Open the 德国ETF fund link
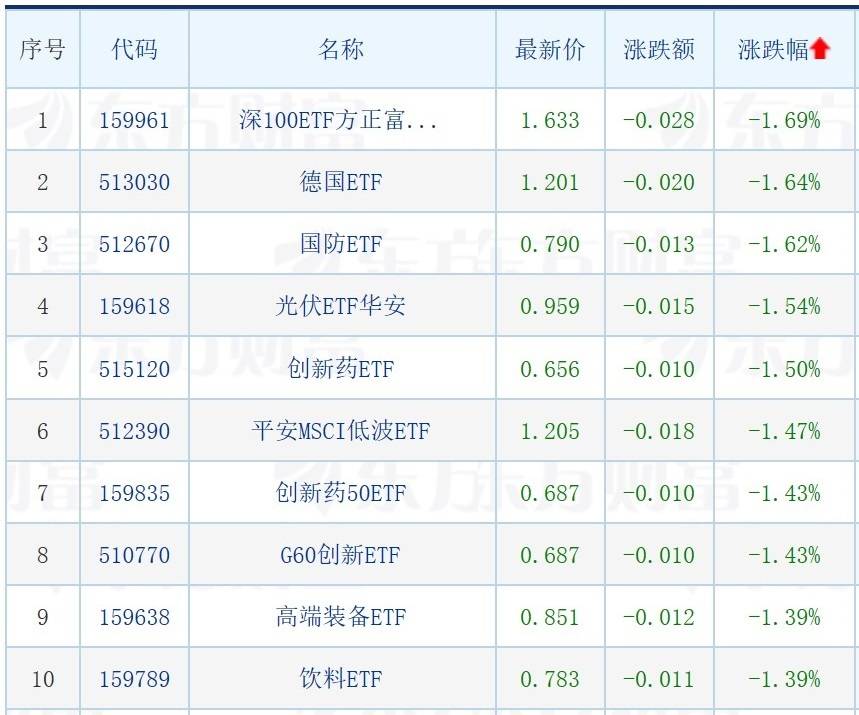The height and width of the screenshot is (715, 859). (341, 181)
